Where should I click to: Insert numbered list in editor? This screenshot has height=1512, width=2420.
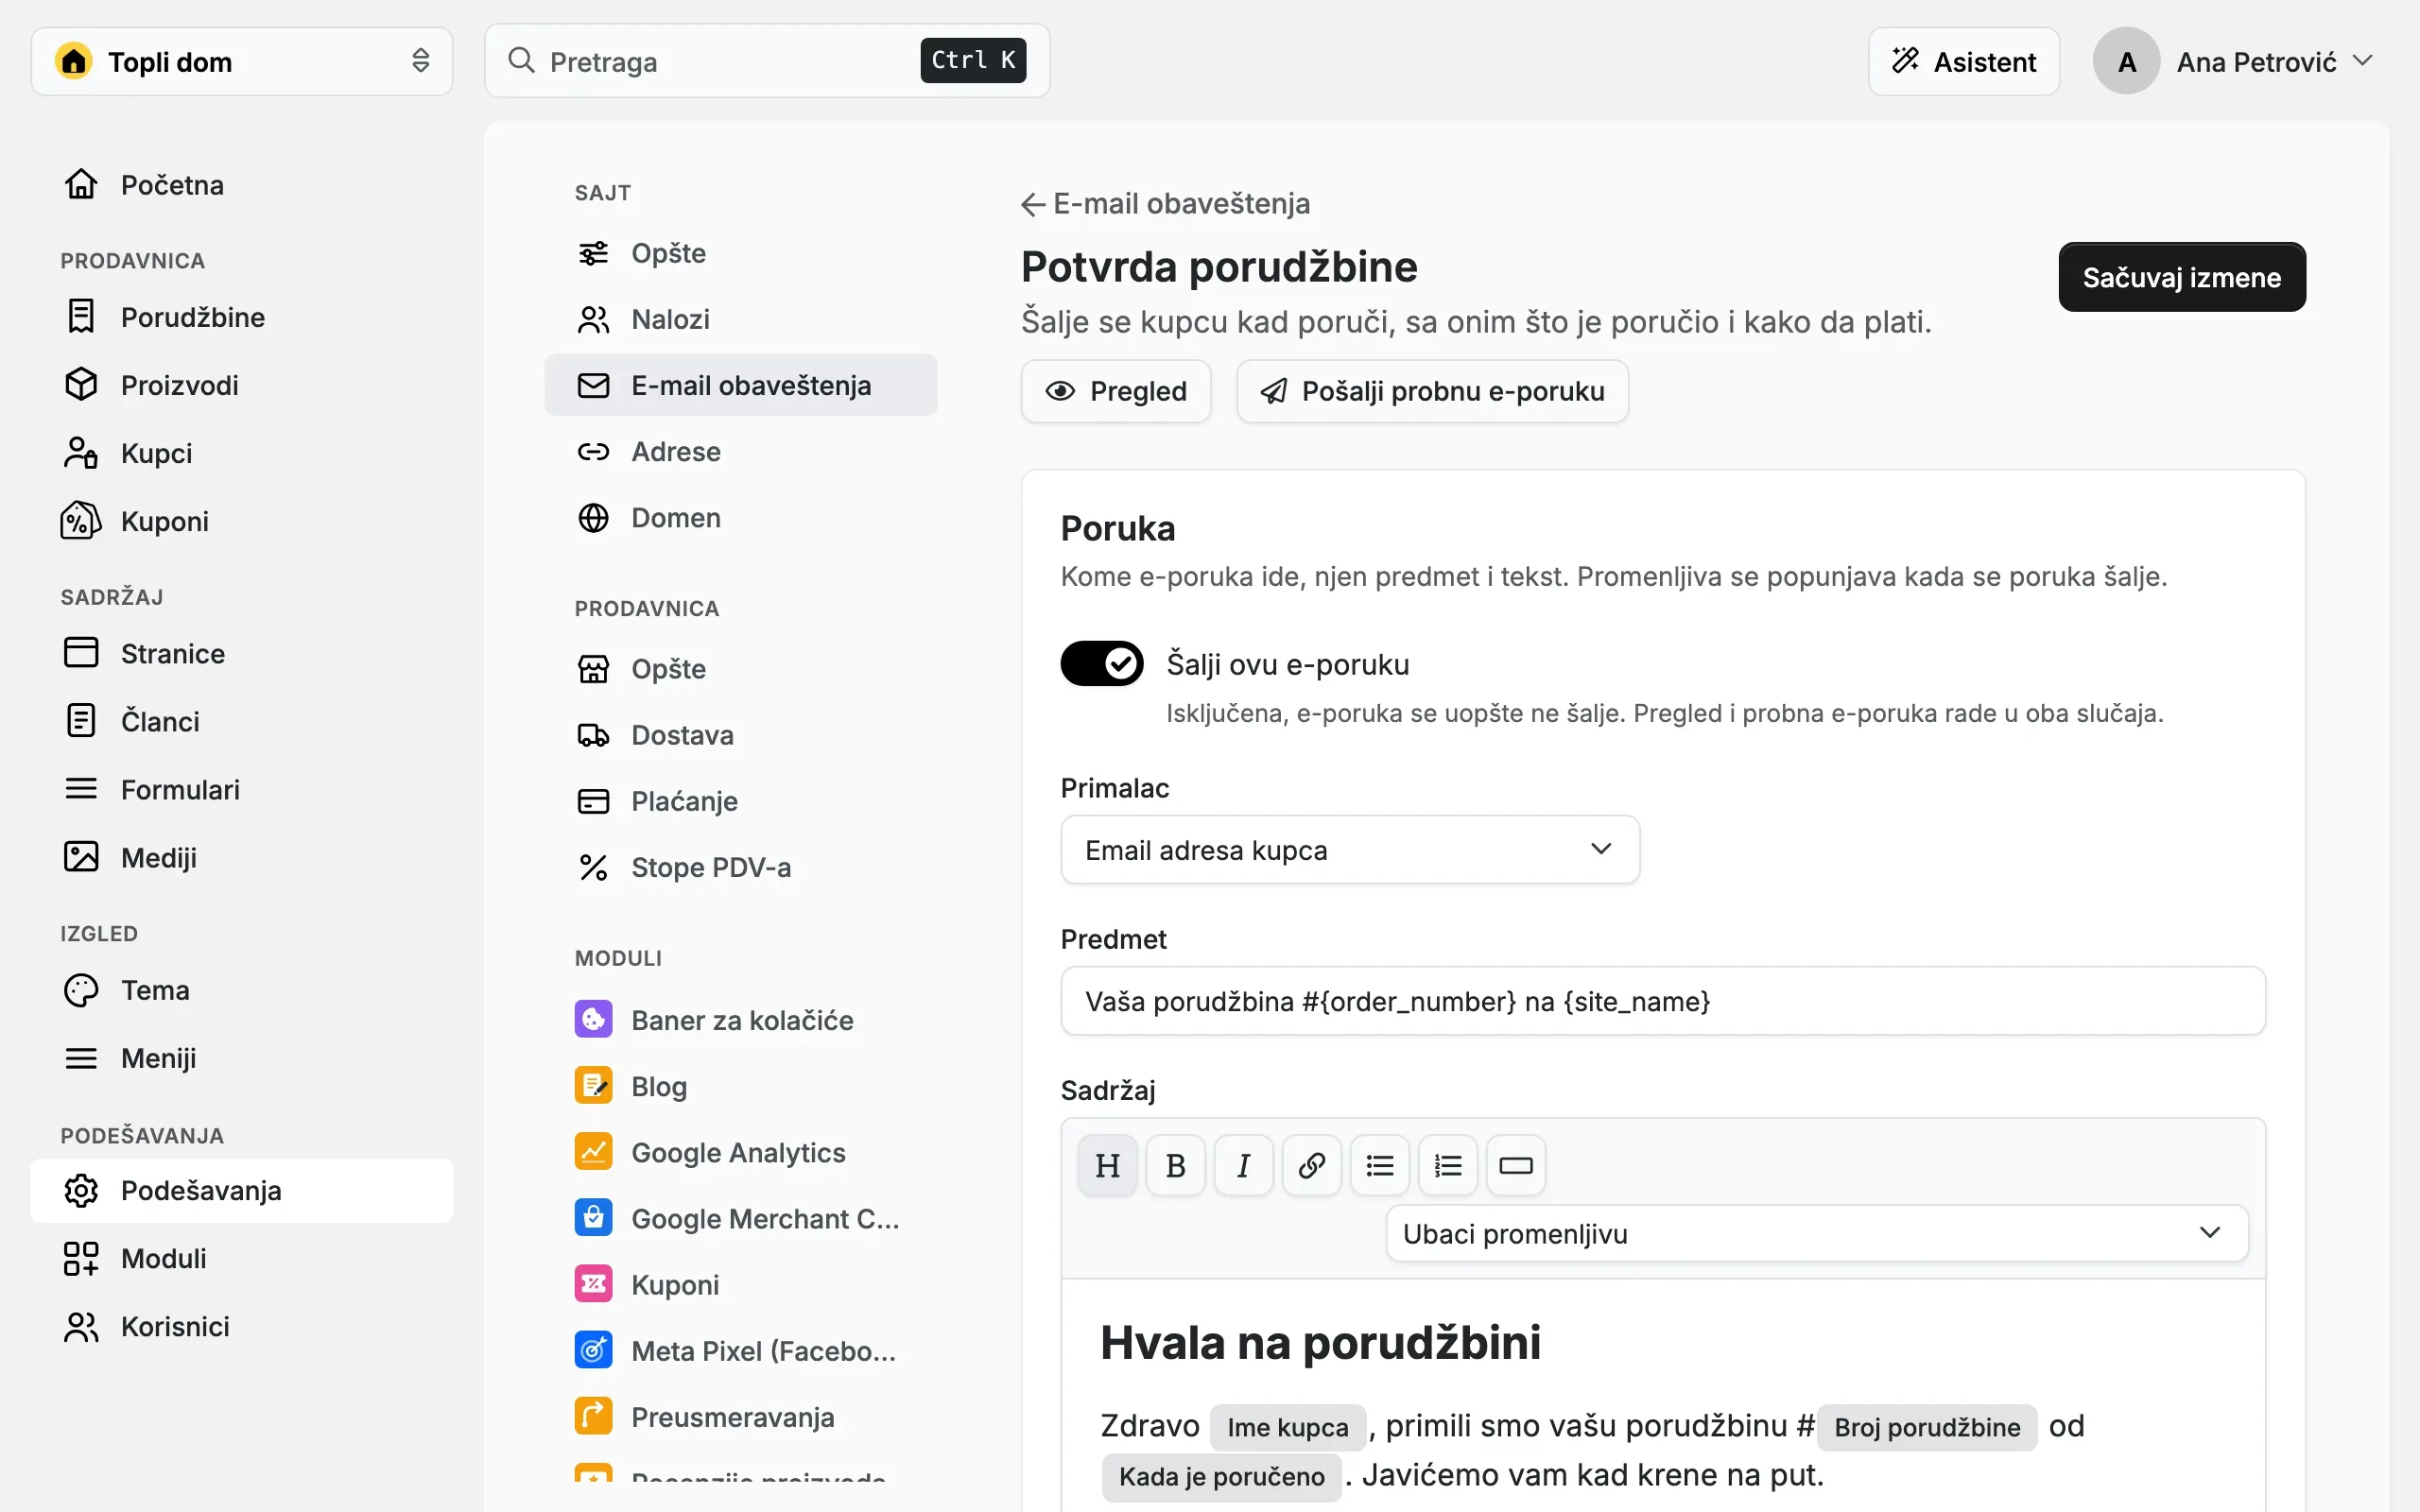1447,1165
